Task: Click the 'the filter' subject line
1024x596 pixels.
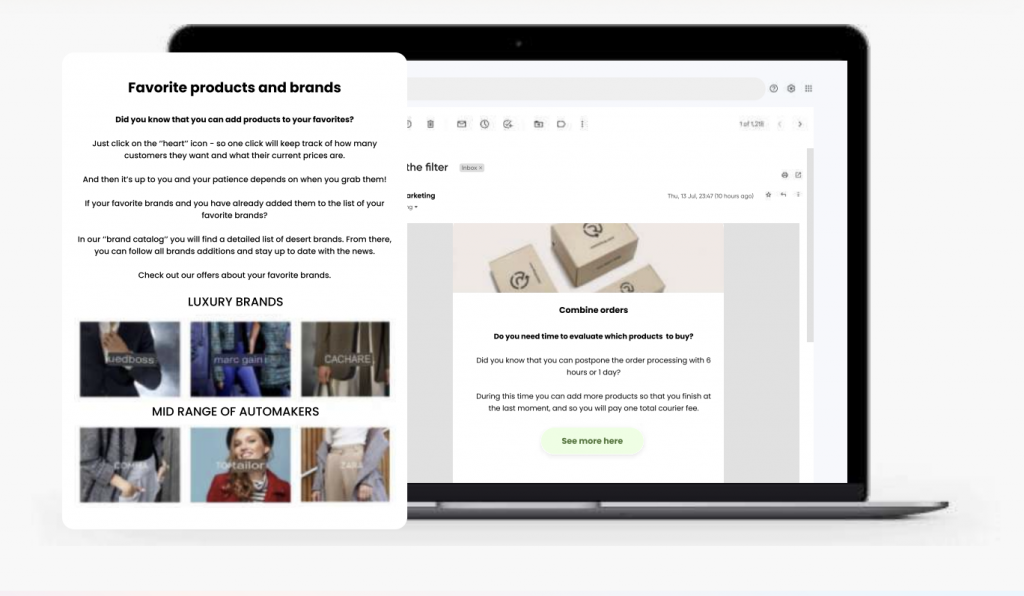Action: point(427,167)
